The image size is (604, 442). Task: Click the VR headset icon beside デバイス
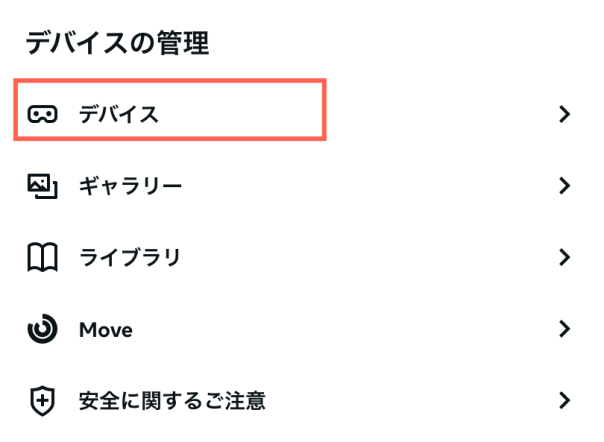point(42,114)
